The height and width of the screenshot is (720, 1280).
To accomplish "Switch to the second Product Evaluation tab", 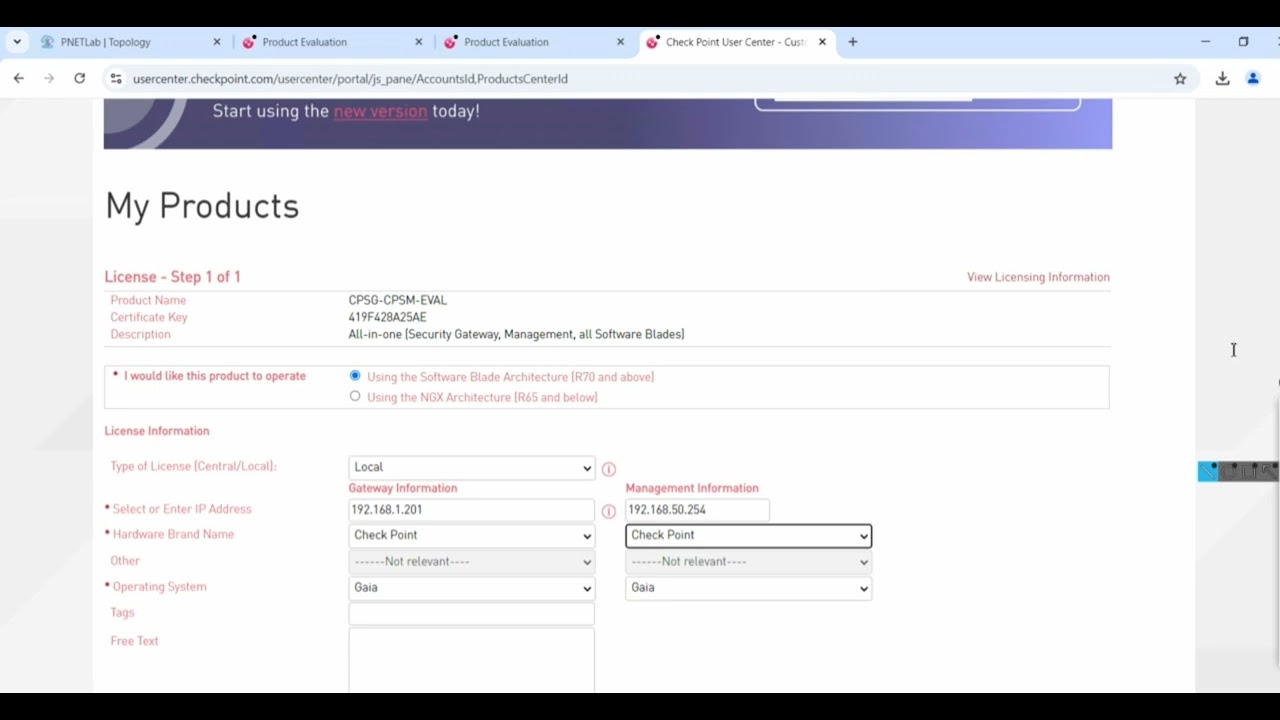I will pos(535,42).
